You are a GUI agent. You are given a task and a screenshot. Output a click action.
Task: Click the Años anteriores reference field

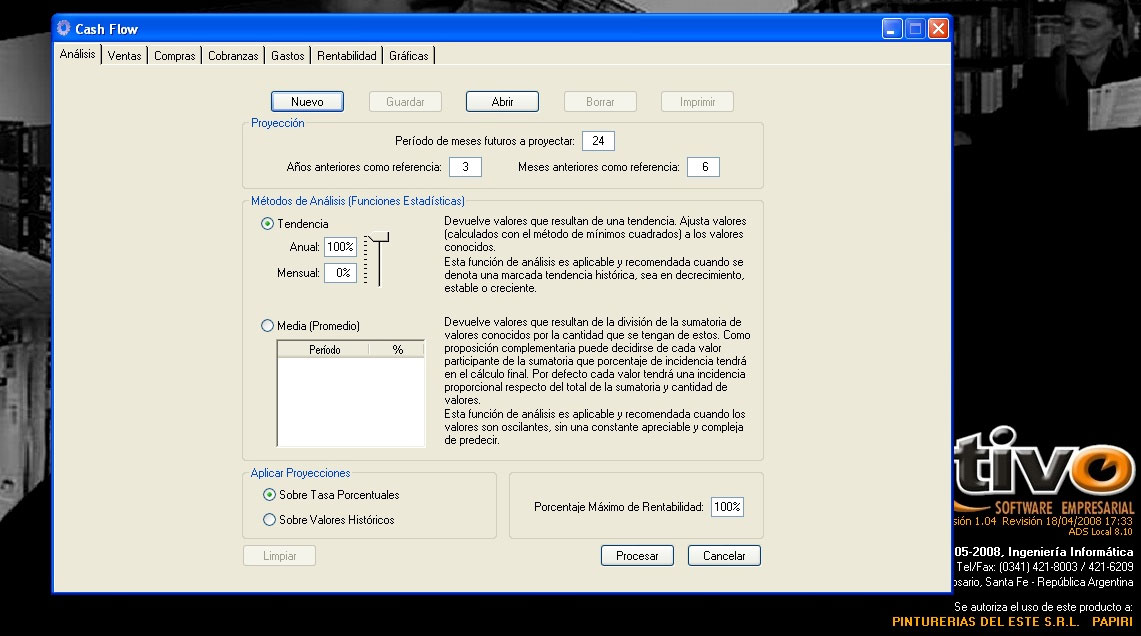tap(465, 167)
